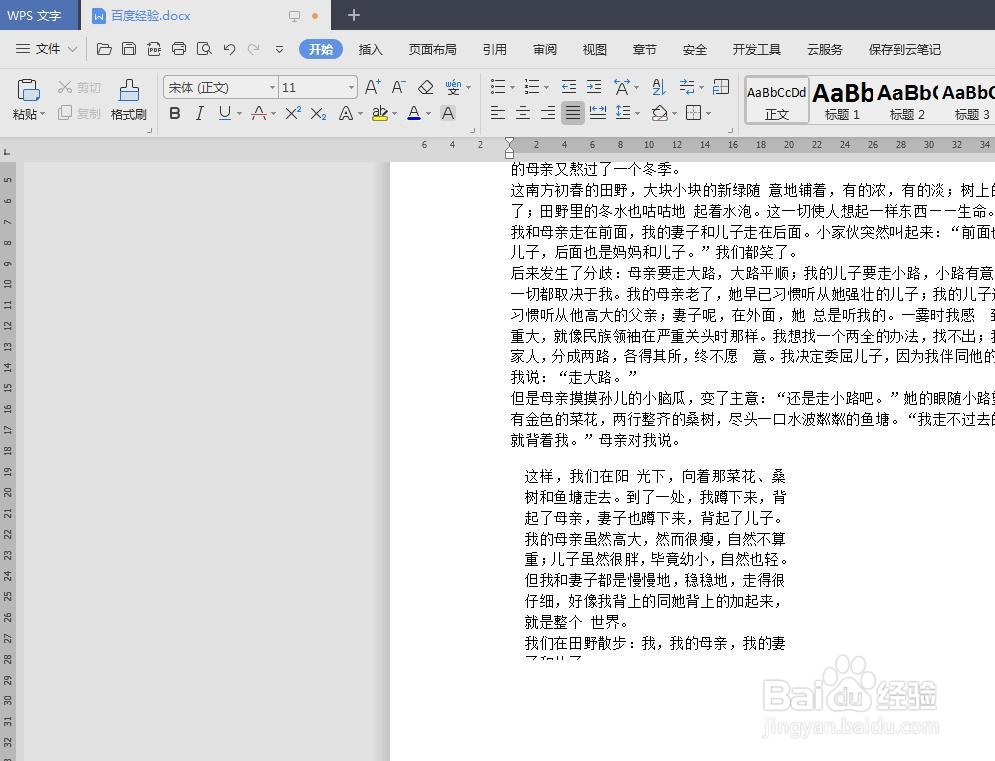Toggle underline formatting

(222, 113)
